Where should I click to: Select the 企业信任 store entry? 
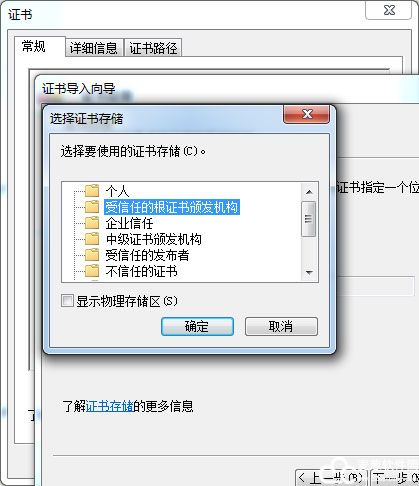[129, 223]
